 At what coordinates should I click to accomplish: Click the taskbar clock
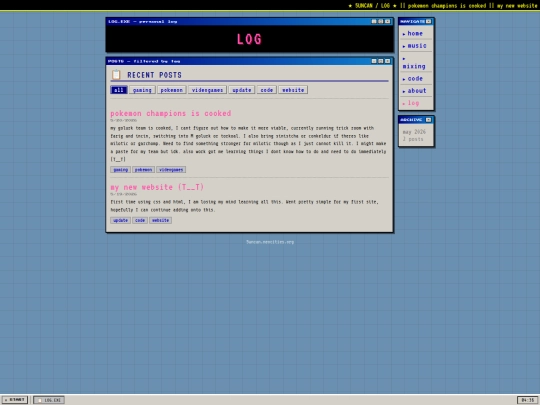click(x=527, y=400)
